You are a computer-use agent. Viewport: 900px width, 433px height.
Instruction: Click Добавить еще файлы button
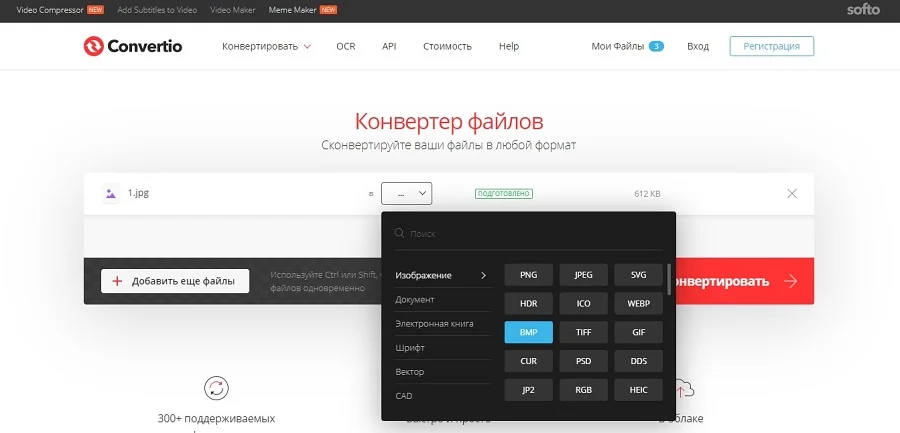(175, 281)
